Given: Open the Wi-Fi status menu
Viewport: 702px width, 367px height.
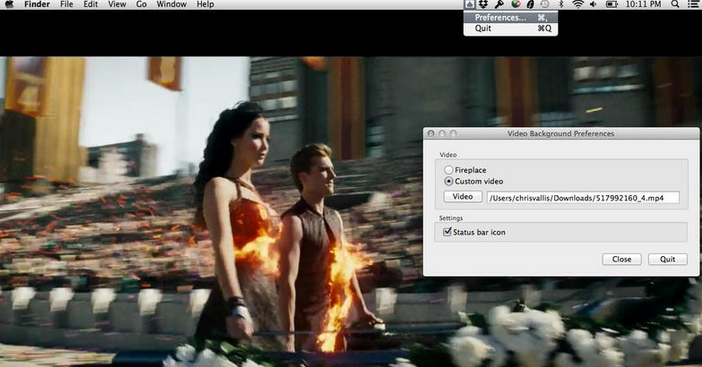Looking at the screenshot, I should click(x=578, y=4).
